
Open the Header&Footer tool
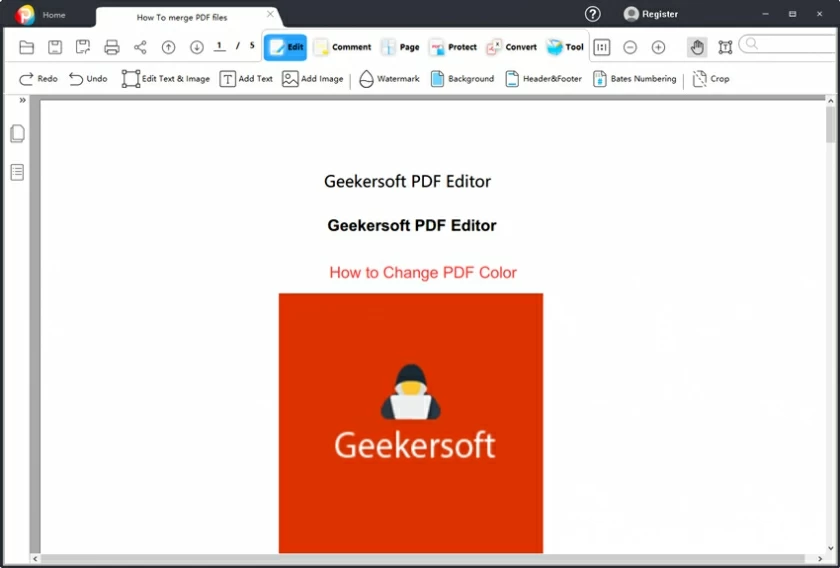click(544, 79)
